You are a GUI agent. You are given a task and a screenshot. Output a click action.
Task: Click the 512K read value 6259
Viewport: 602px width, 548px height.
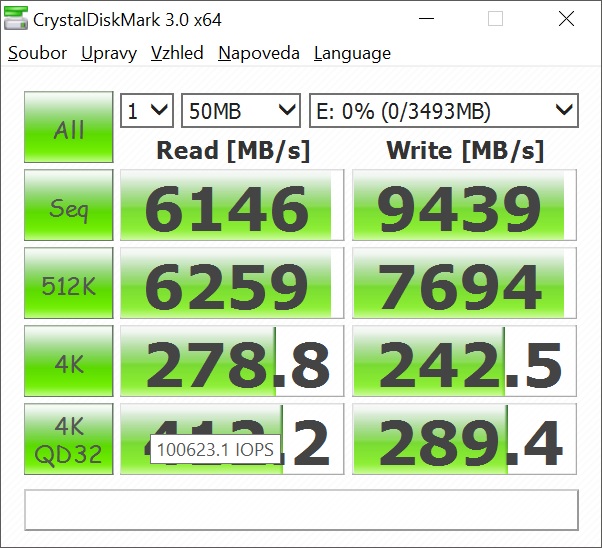click(232, 283)
